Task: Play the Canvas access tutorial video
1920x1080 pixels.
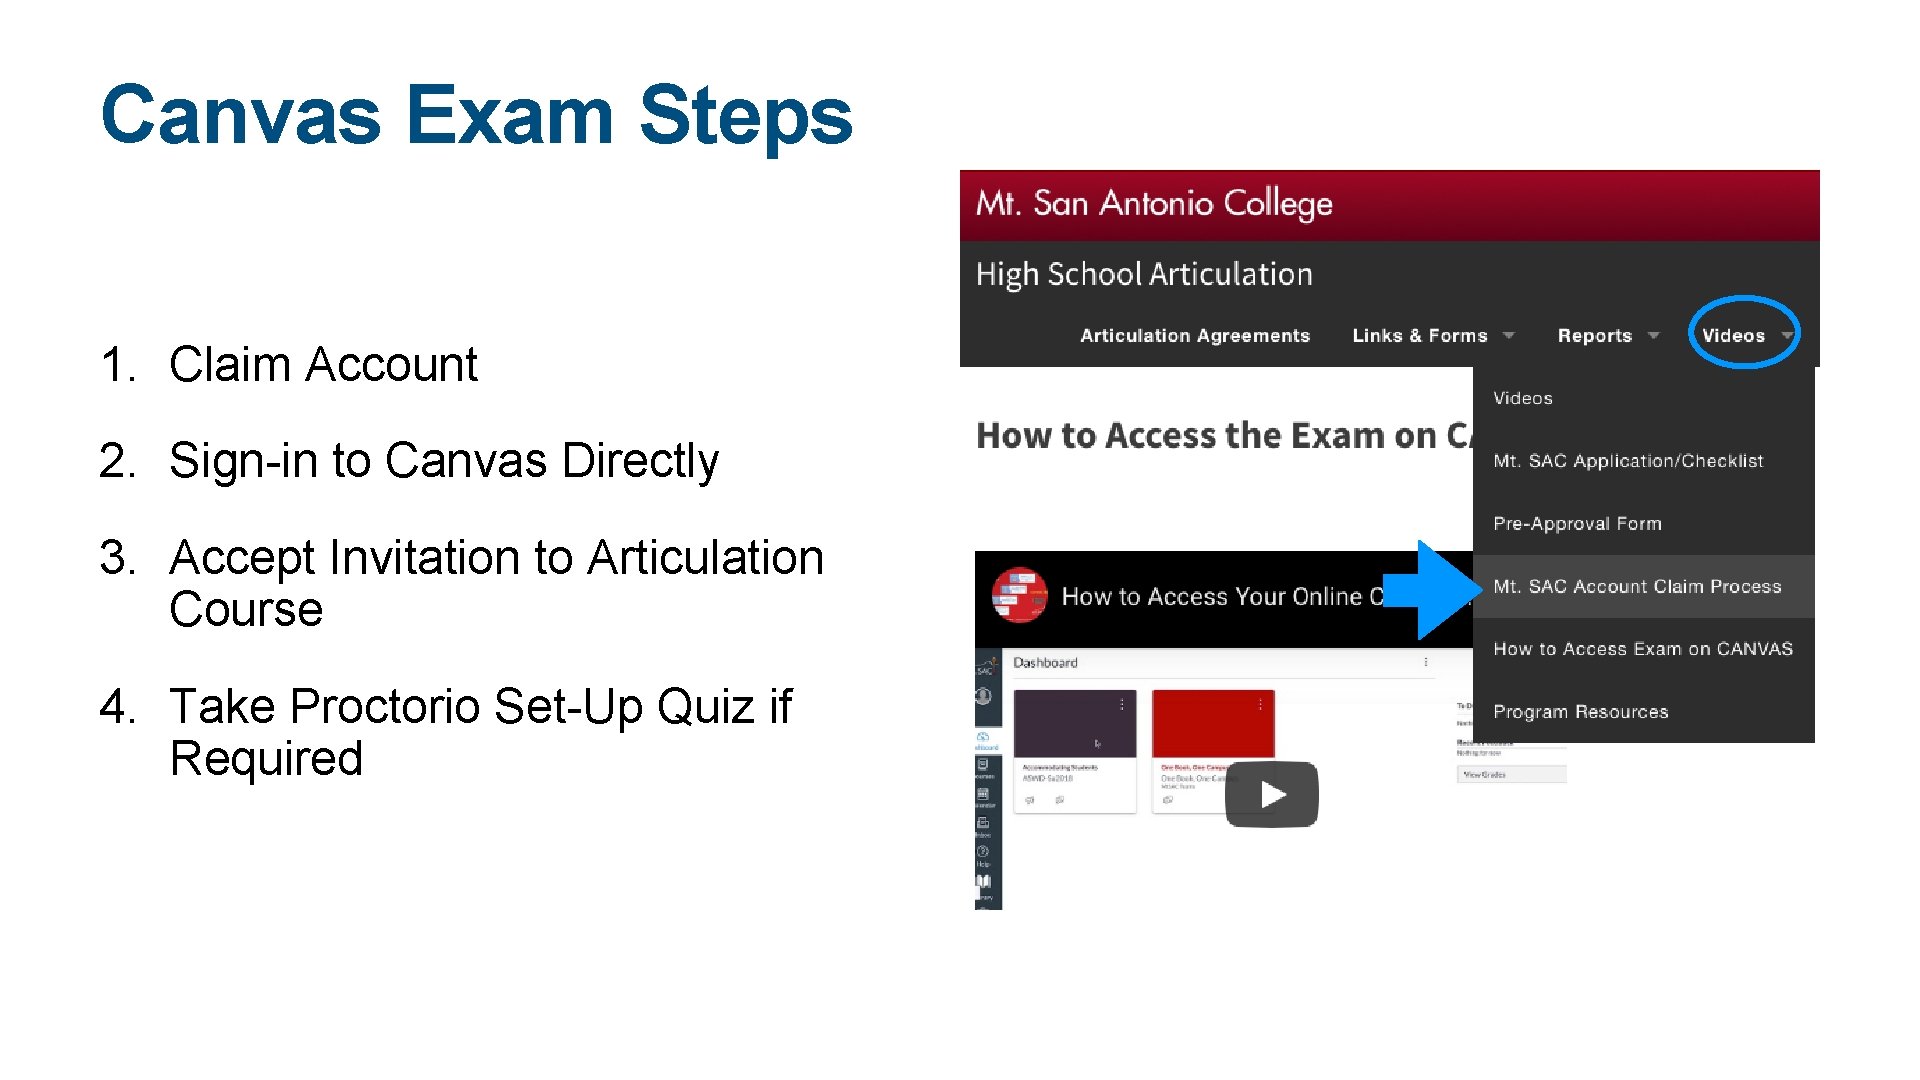Action: click(x=1269, y=793)
